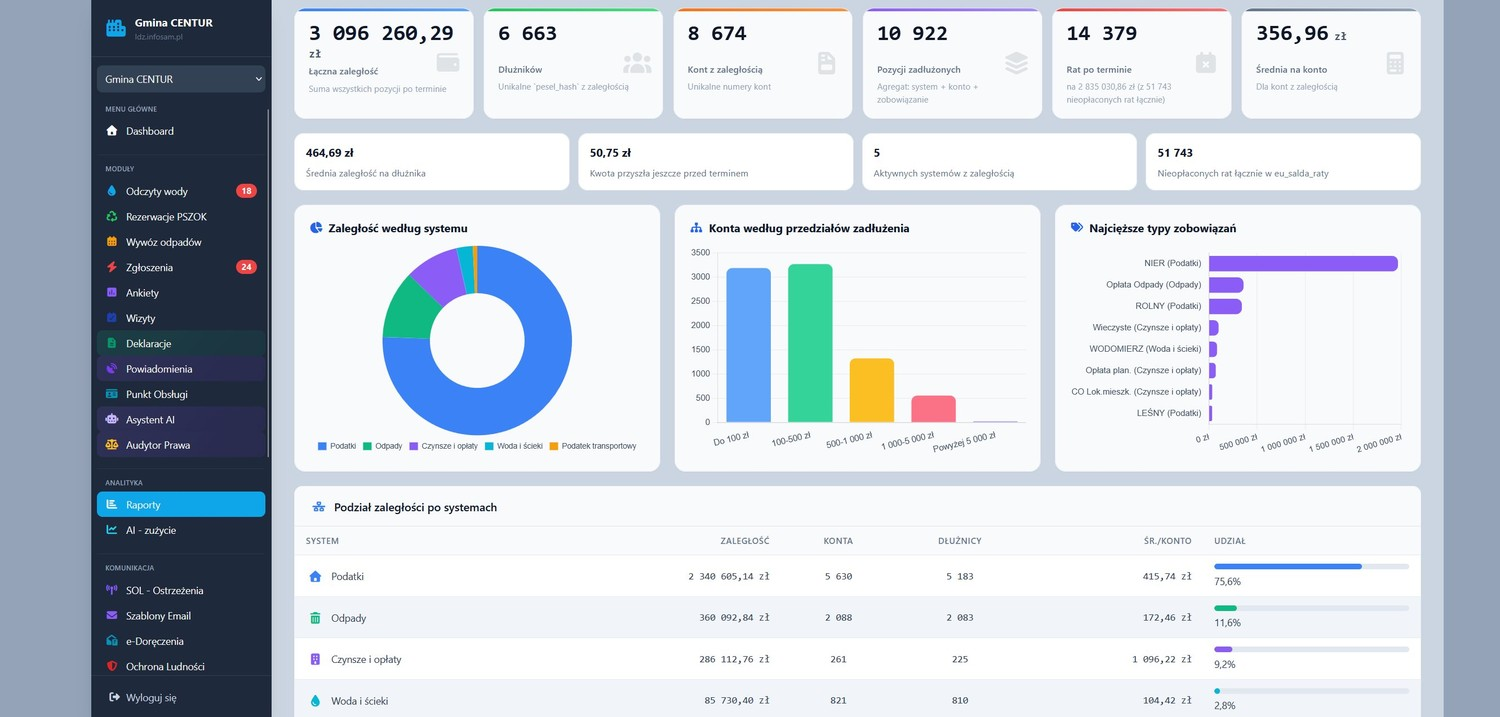This screenshot has width=1500, height=717.
Task: Click the recycle icon next to Rezerwacje PSZOK
Action: tap(112, 217)
